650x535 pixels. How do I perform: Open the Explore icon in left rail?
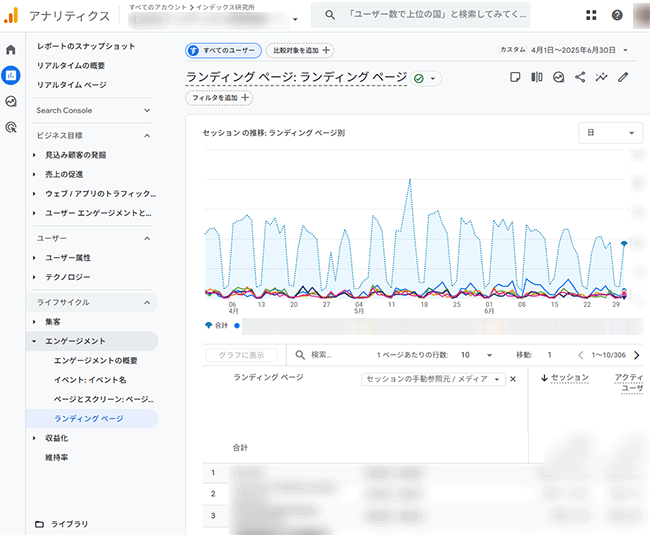point(11,101)
